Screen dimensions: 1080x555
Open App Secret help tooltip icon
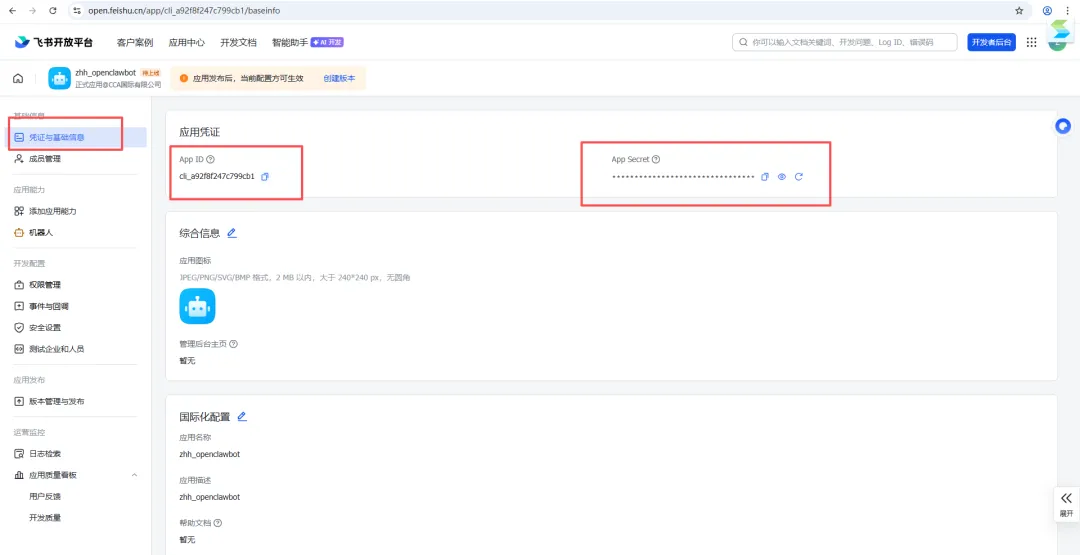click(656, 159)
